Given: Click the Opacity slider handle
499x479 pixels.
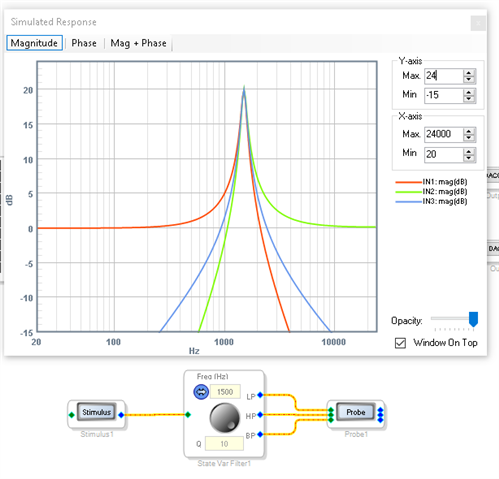Looking at the screenshot, I should [x=473, y=319].
